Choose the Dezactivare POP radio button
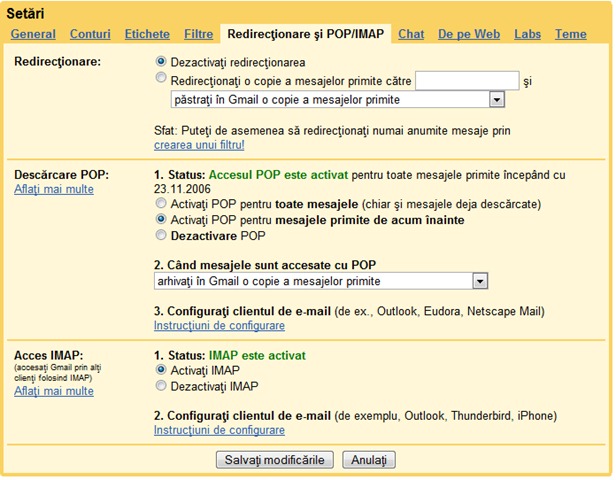 [161, 235]
